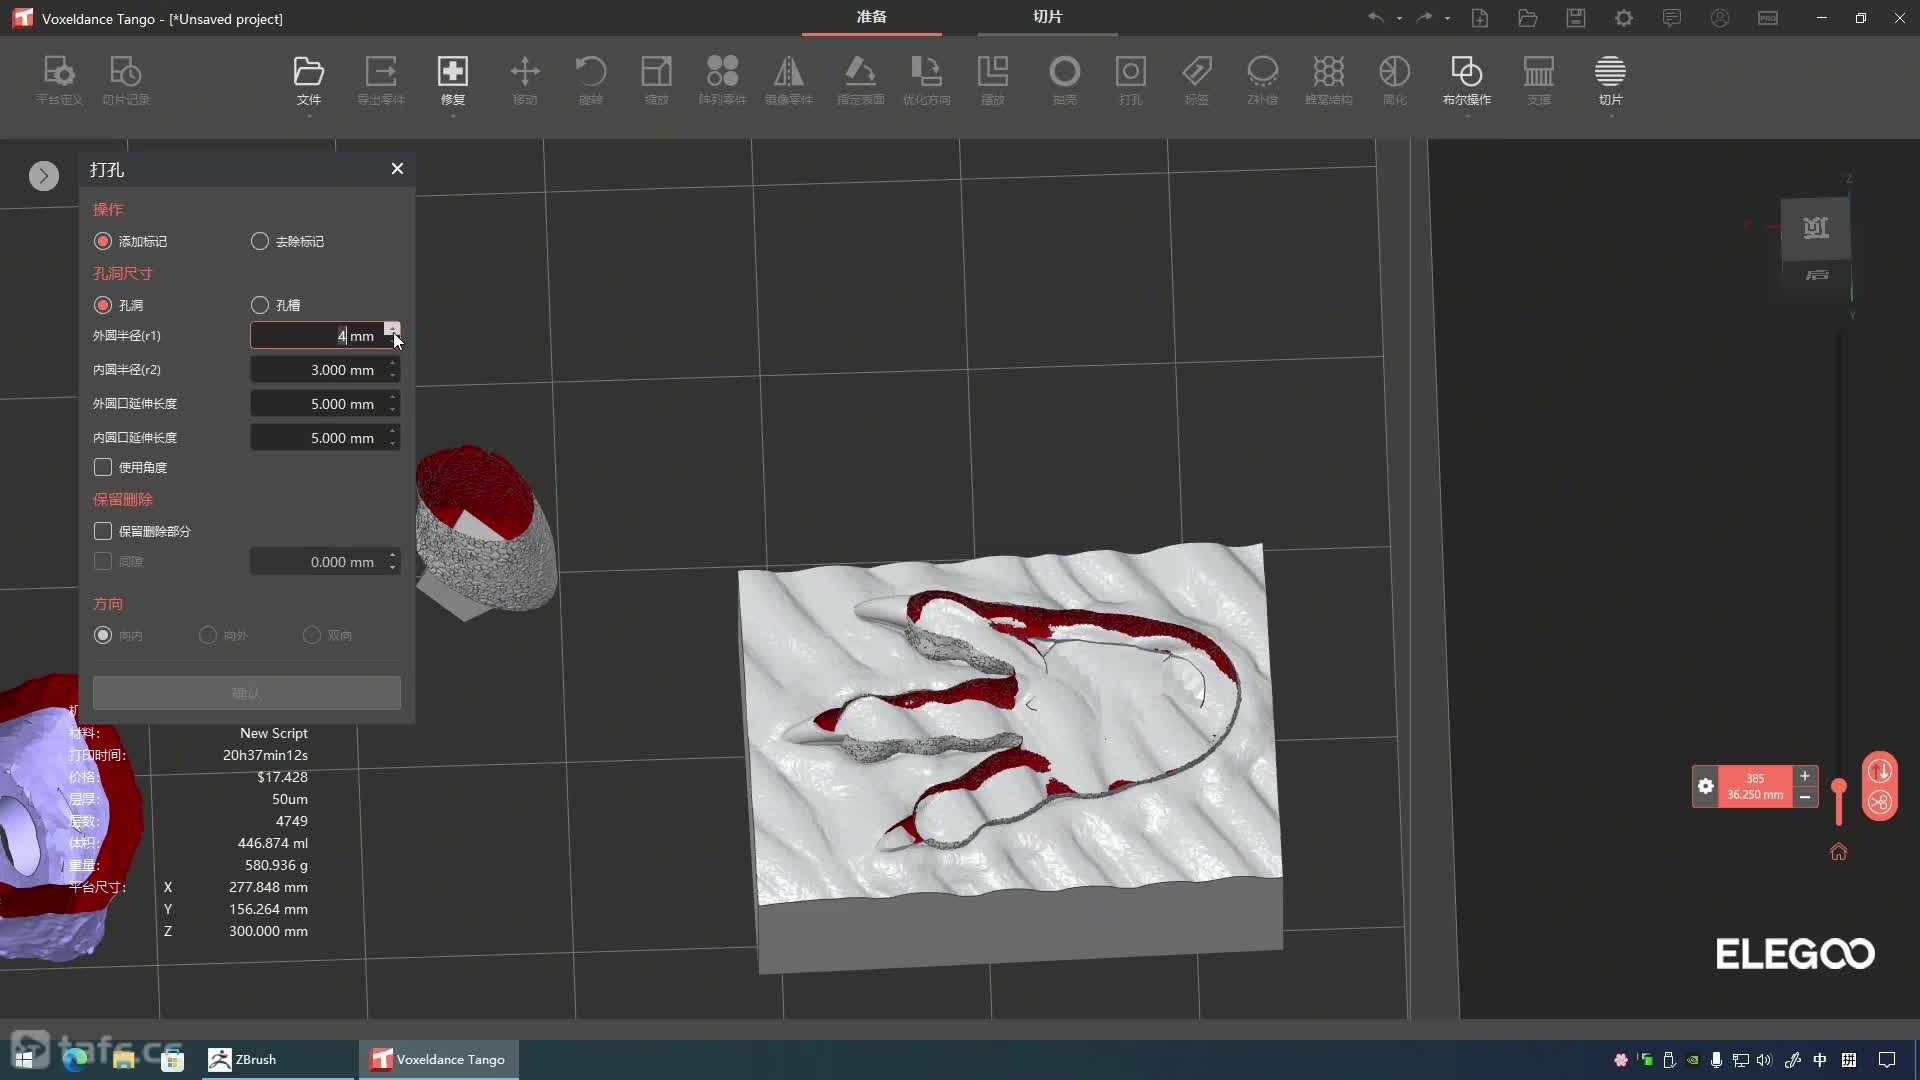Open the 抽壳 hollow tool
Viewport: 1920px width, 1080px height.
[1064, 80]
